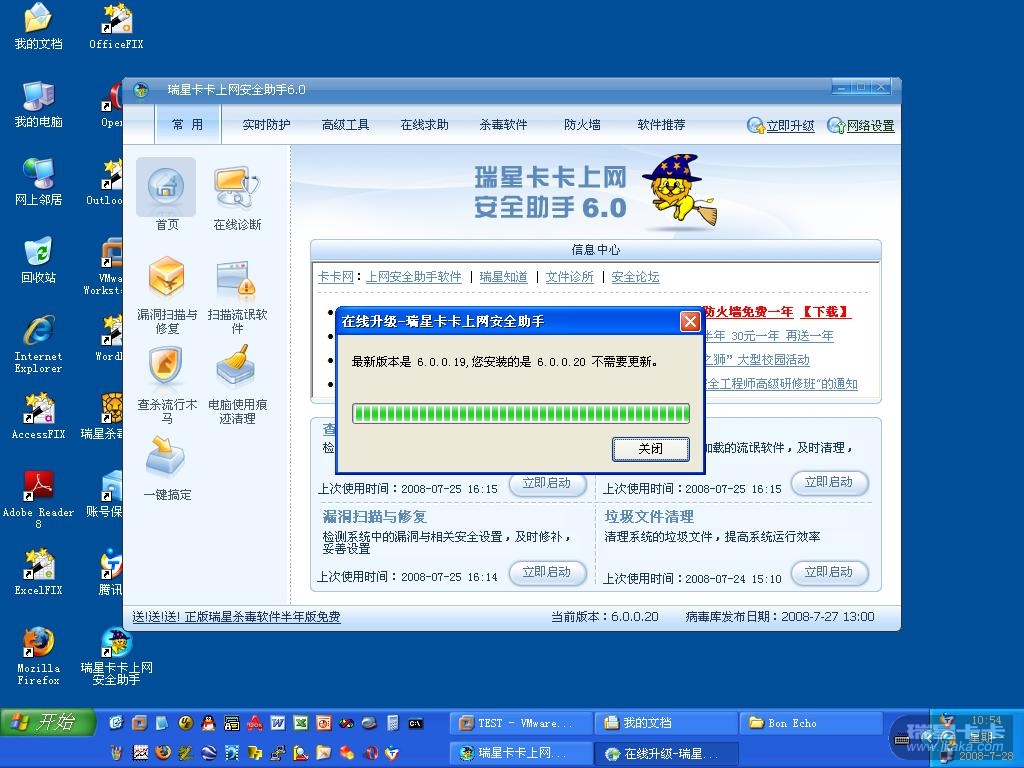Switch to 我的文档 taskbar window
Viewport: 1024px width, 768px height.
click(x=666, y=723)
